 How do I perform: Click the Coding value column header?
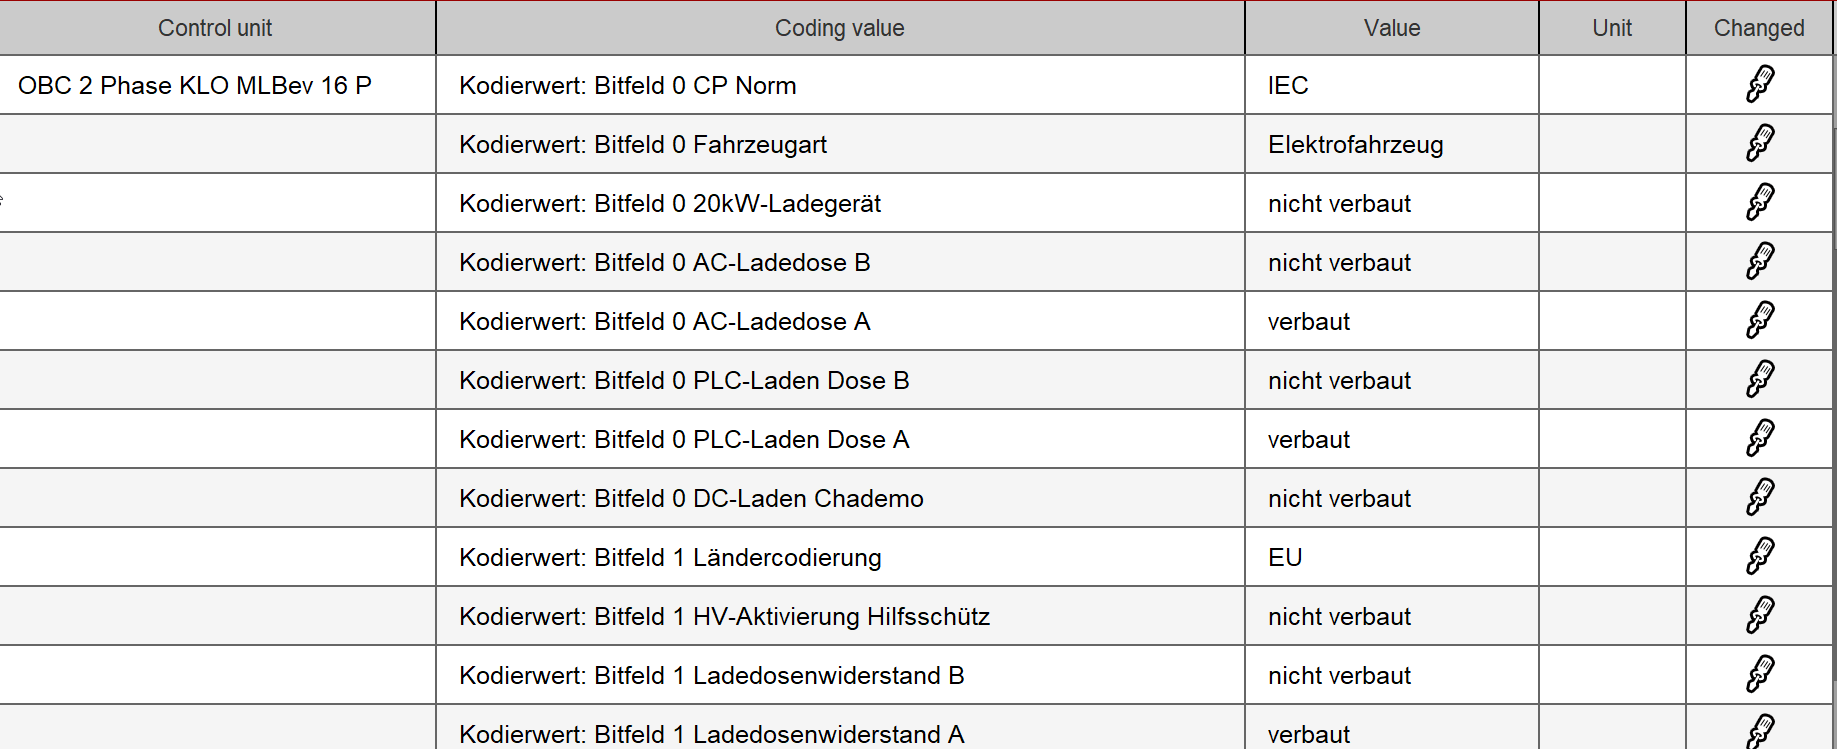839,28
